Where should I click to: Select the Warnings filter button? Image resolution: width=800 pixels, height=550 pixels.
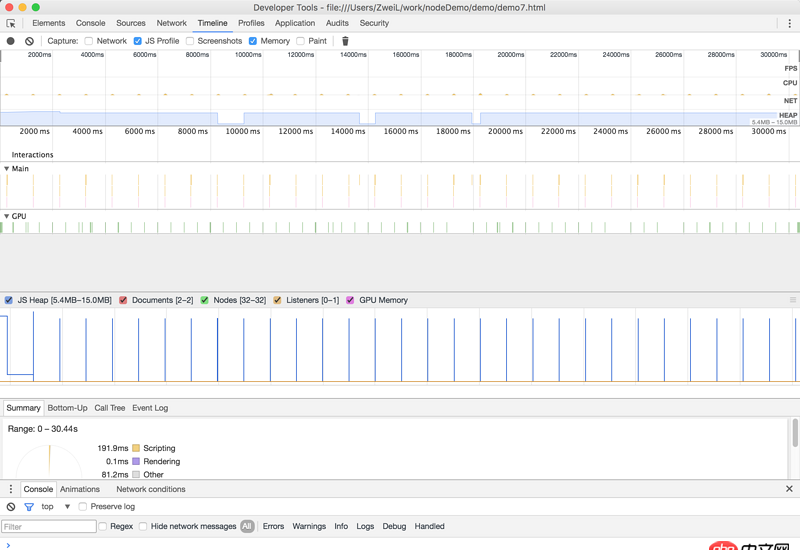309,526
